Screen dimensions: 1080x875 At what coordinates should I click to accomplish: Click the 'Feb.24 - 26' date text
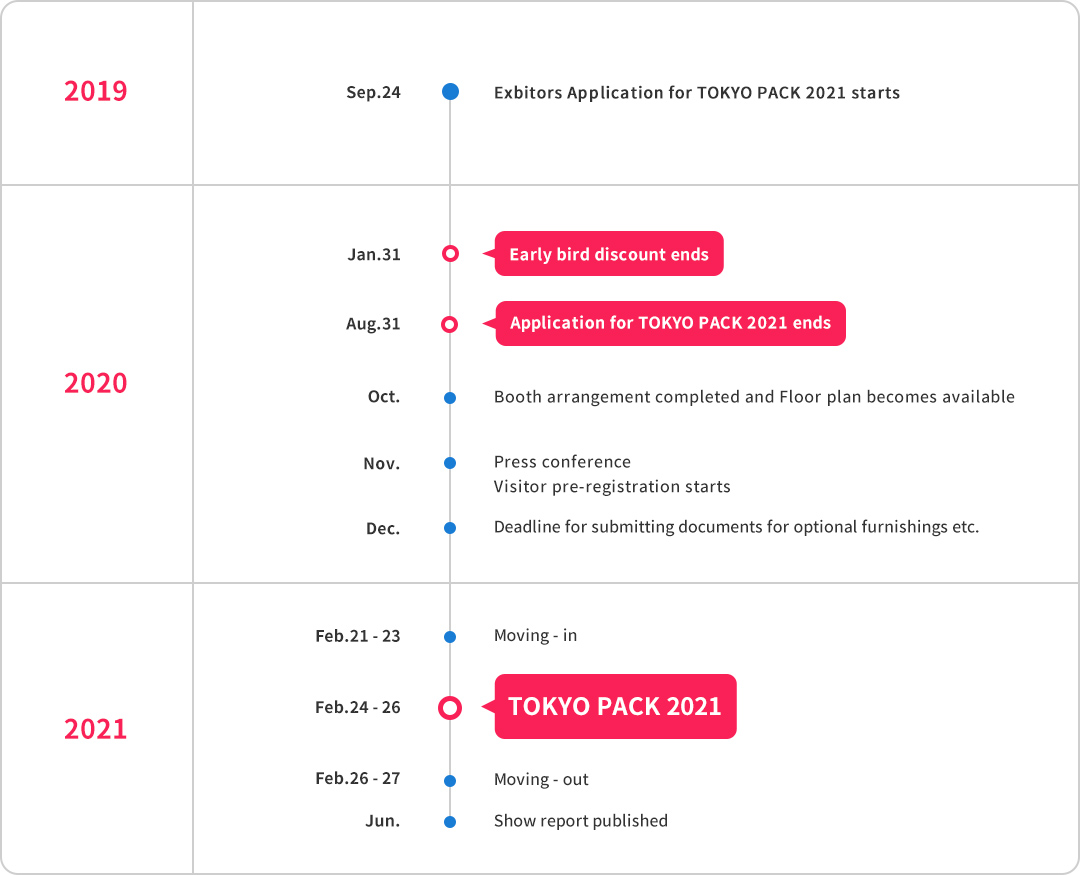(x=357, y=708)
